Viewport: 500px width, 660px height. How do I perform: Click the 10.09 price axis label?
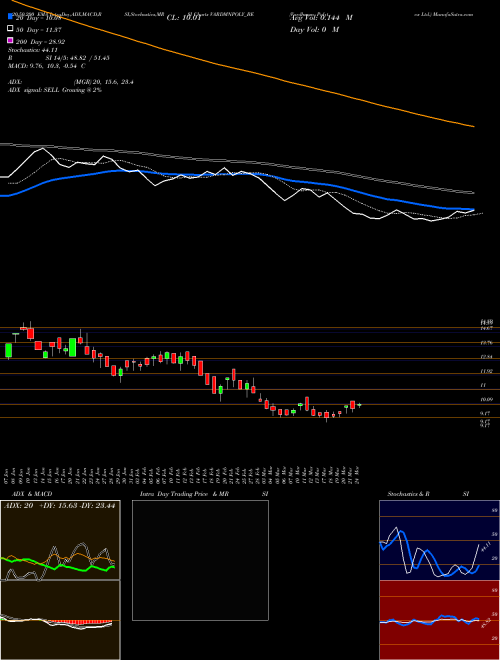click(x=487, y=399)
